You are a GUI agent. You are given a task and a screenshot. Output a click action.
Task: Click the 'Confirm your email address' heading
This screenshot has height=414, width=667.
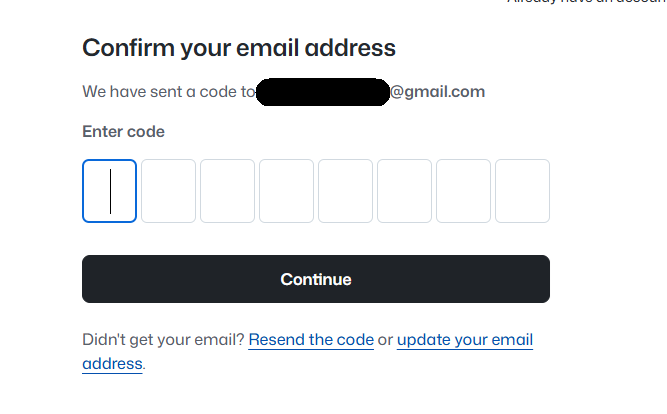[239, 47]
